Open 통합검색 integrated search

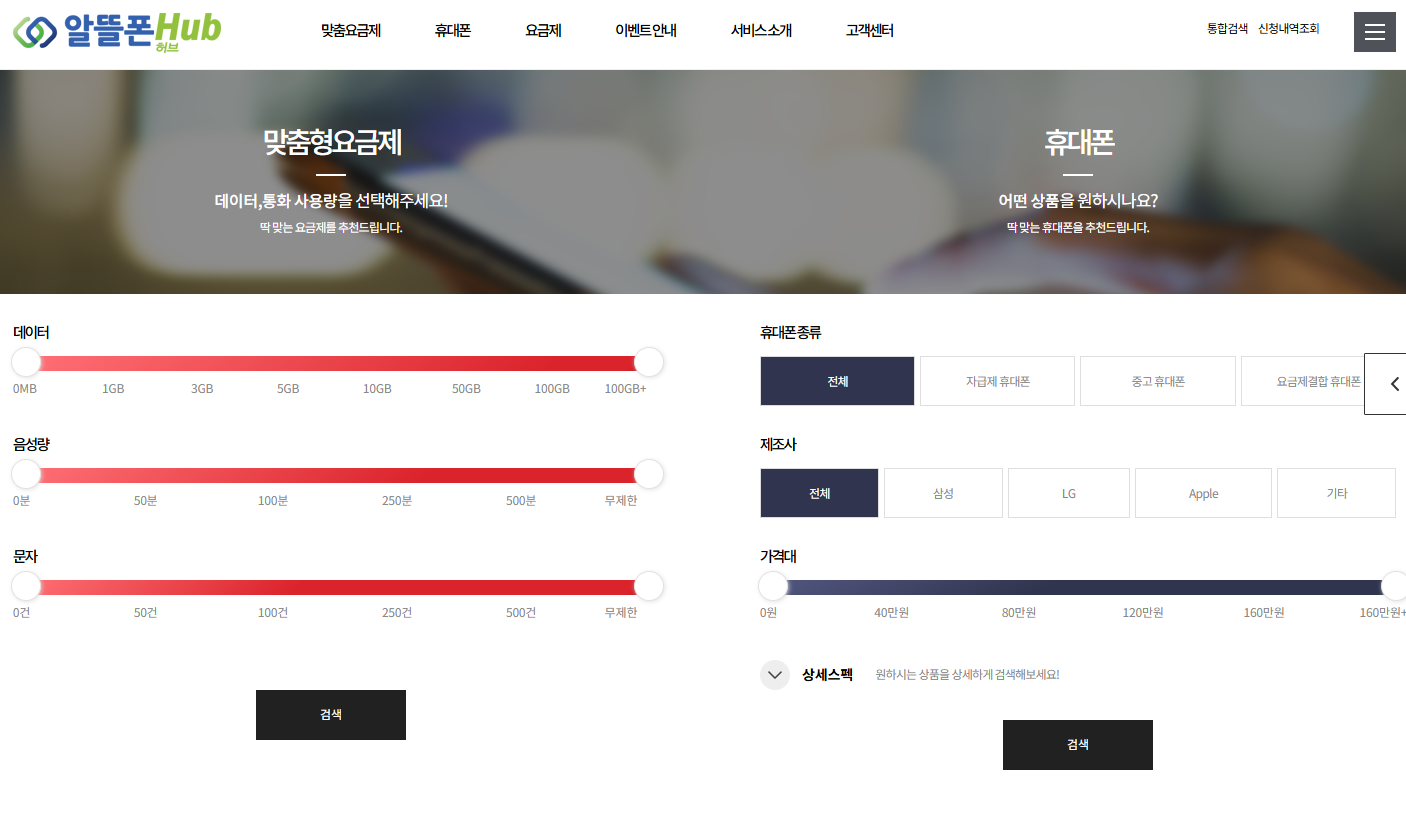coord(1226,29)
